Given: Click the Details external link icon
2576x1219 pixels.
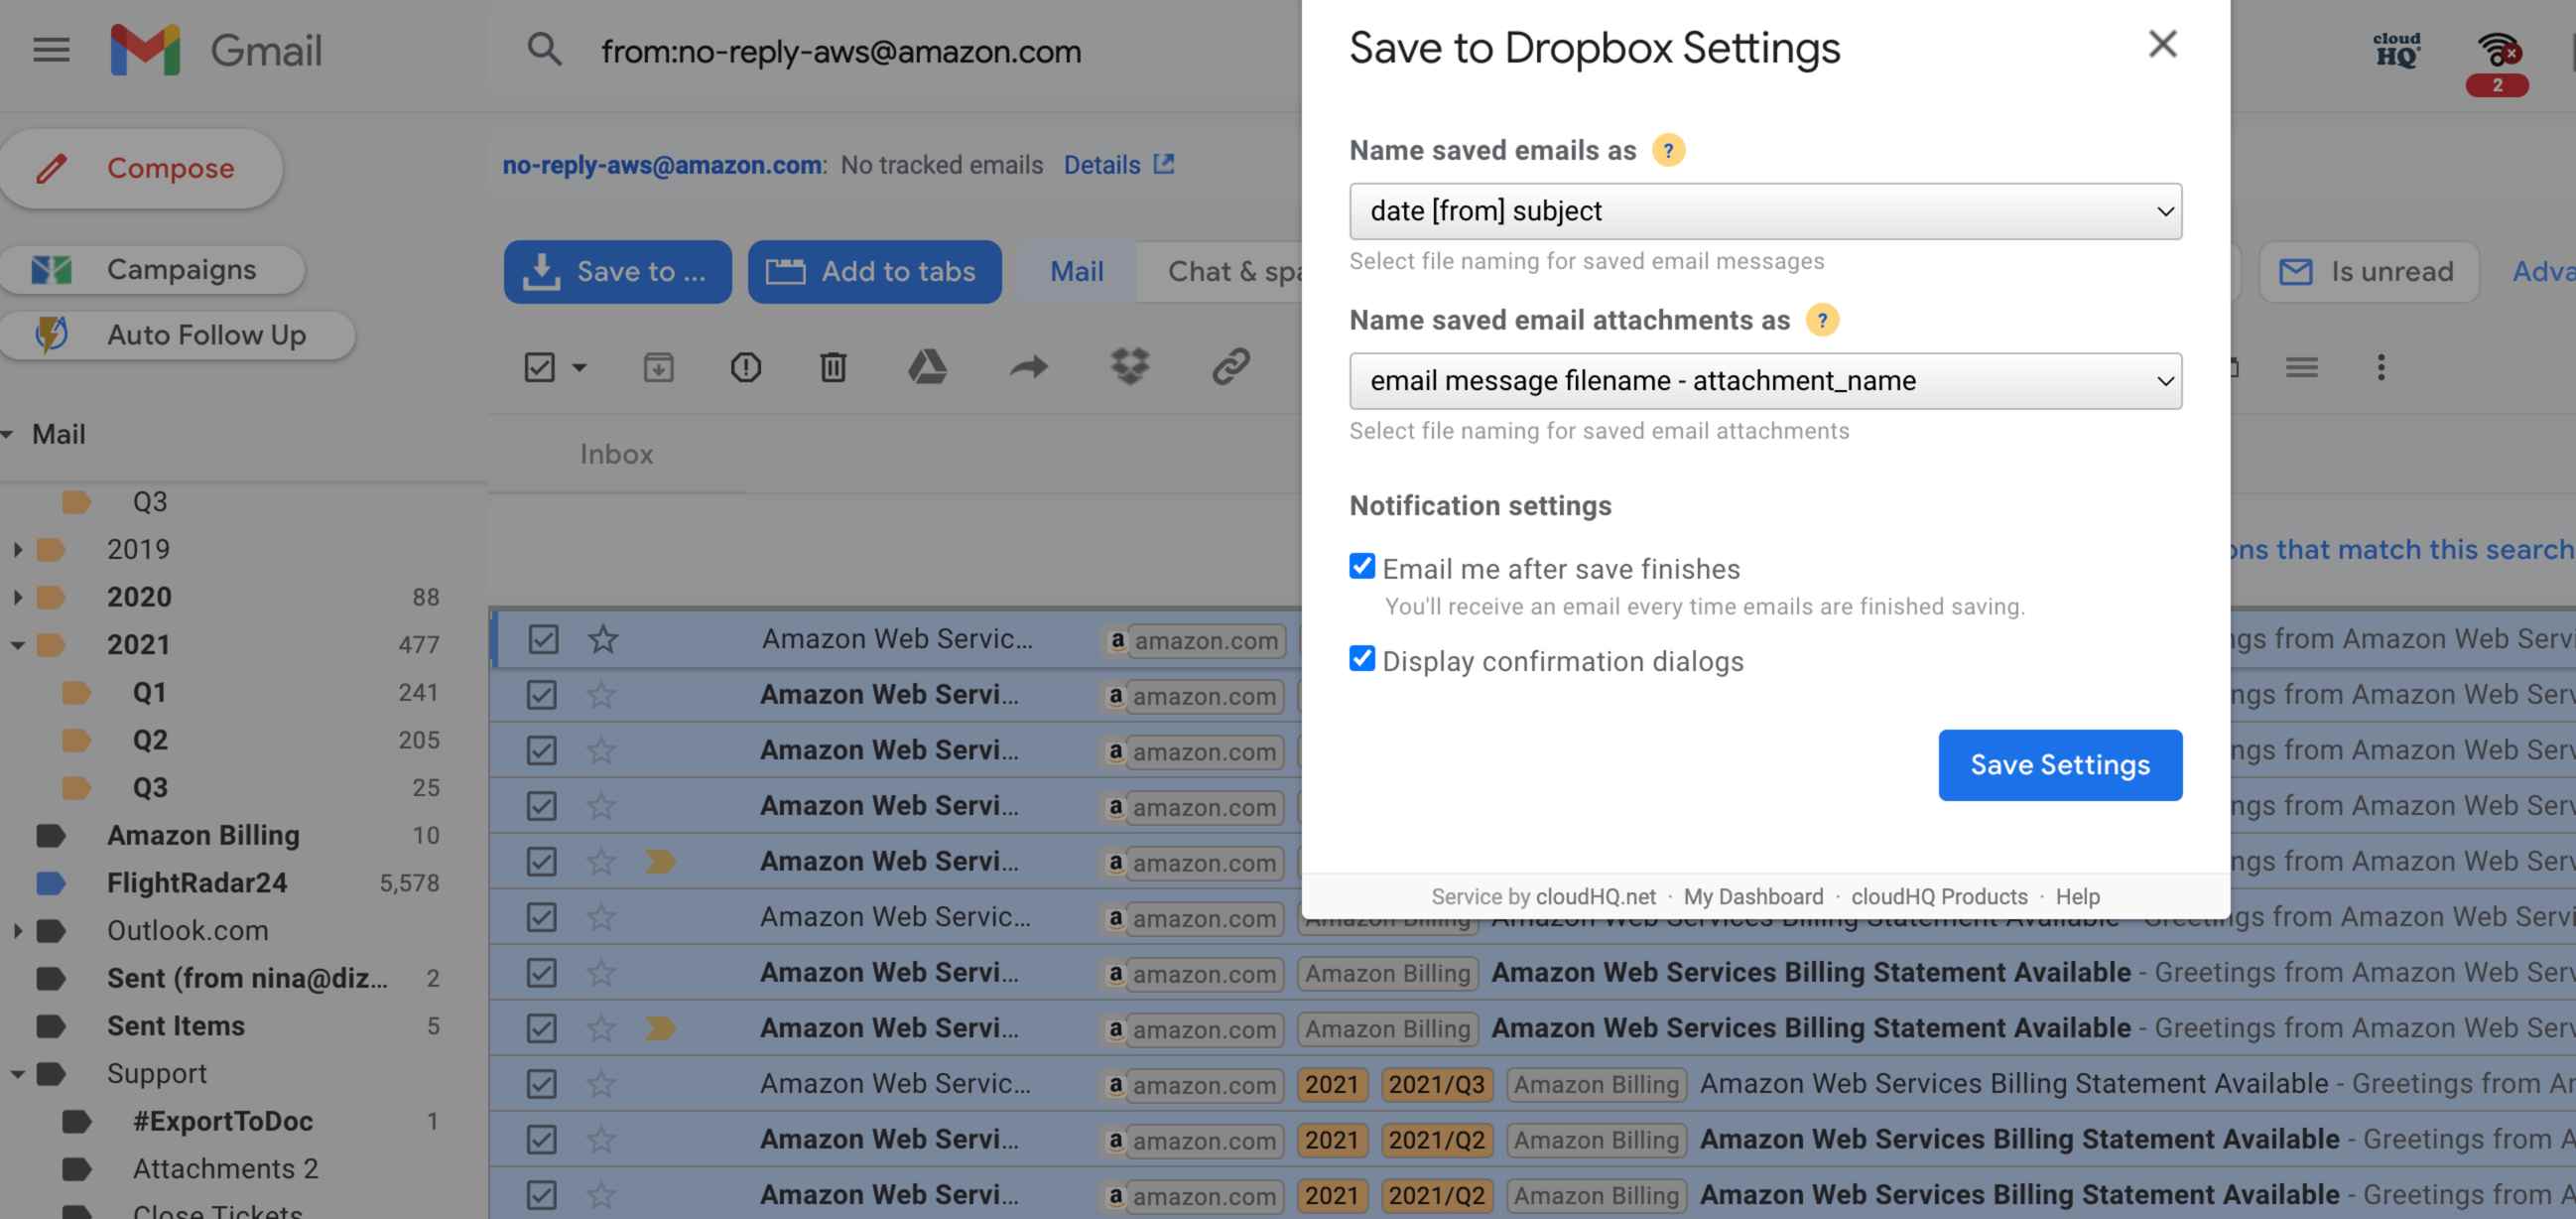Looking at the screenshot, I should coord(1164,164).
